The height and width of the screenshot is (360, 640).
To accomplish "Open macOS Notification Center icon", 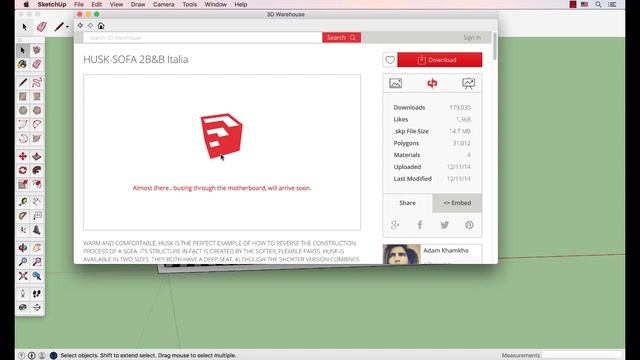I will click(x=612, y=4).
